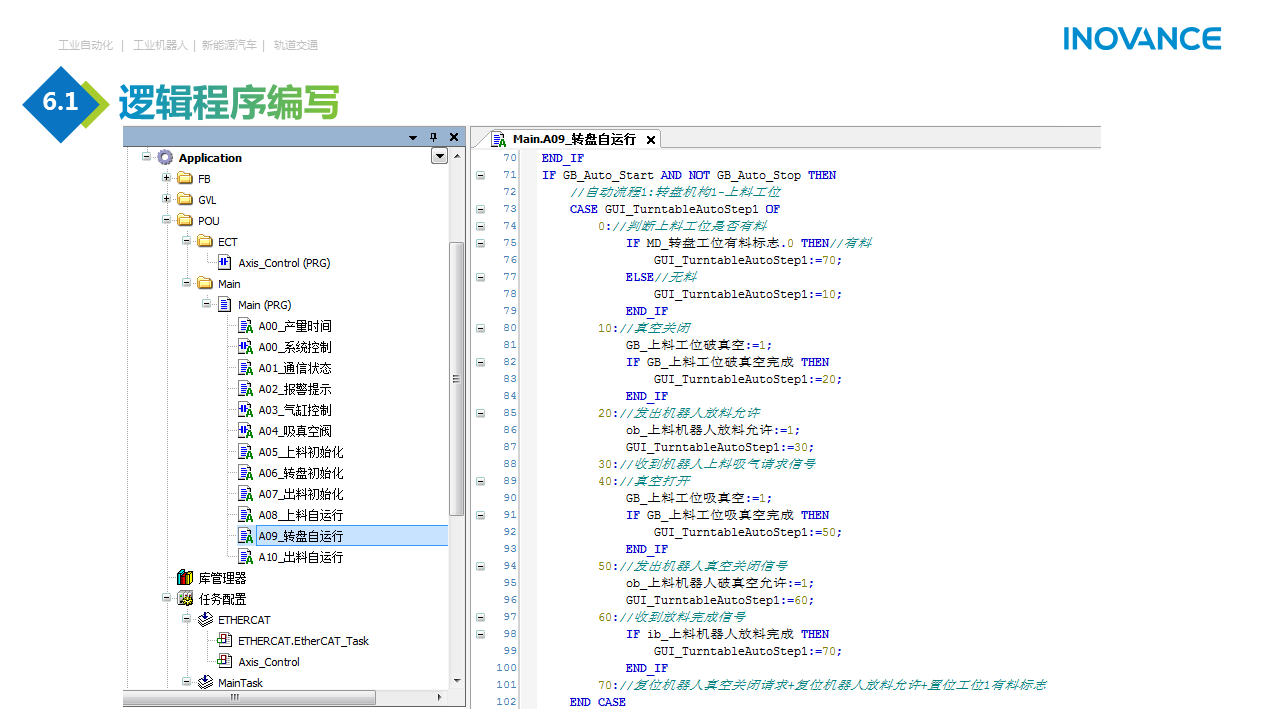Click the 任务配置 task configuration icon

pyautogui.click(x=185, y=598)
